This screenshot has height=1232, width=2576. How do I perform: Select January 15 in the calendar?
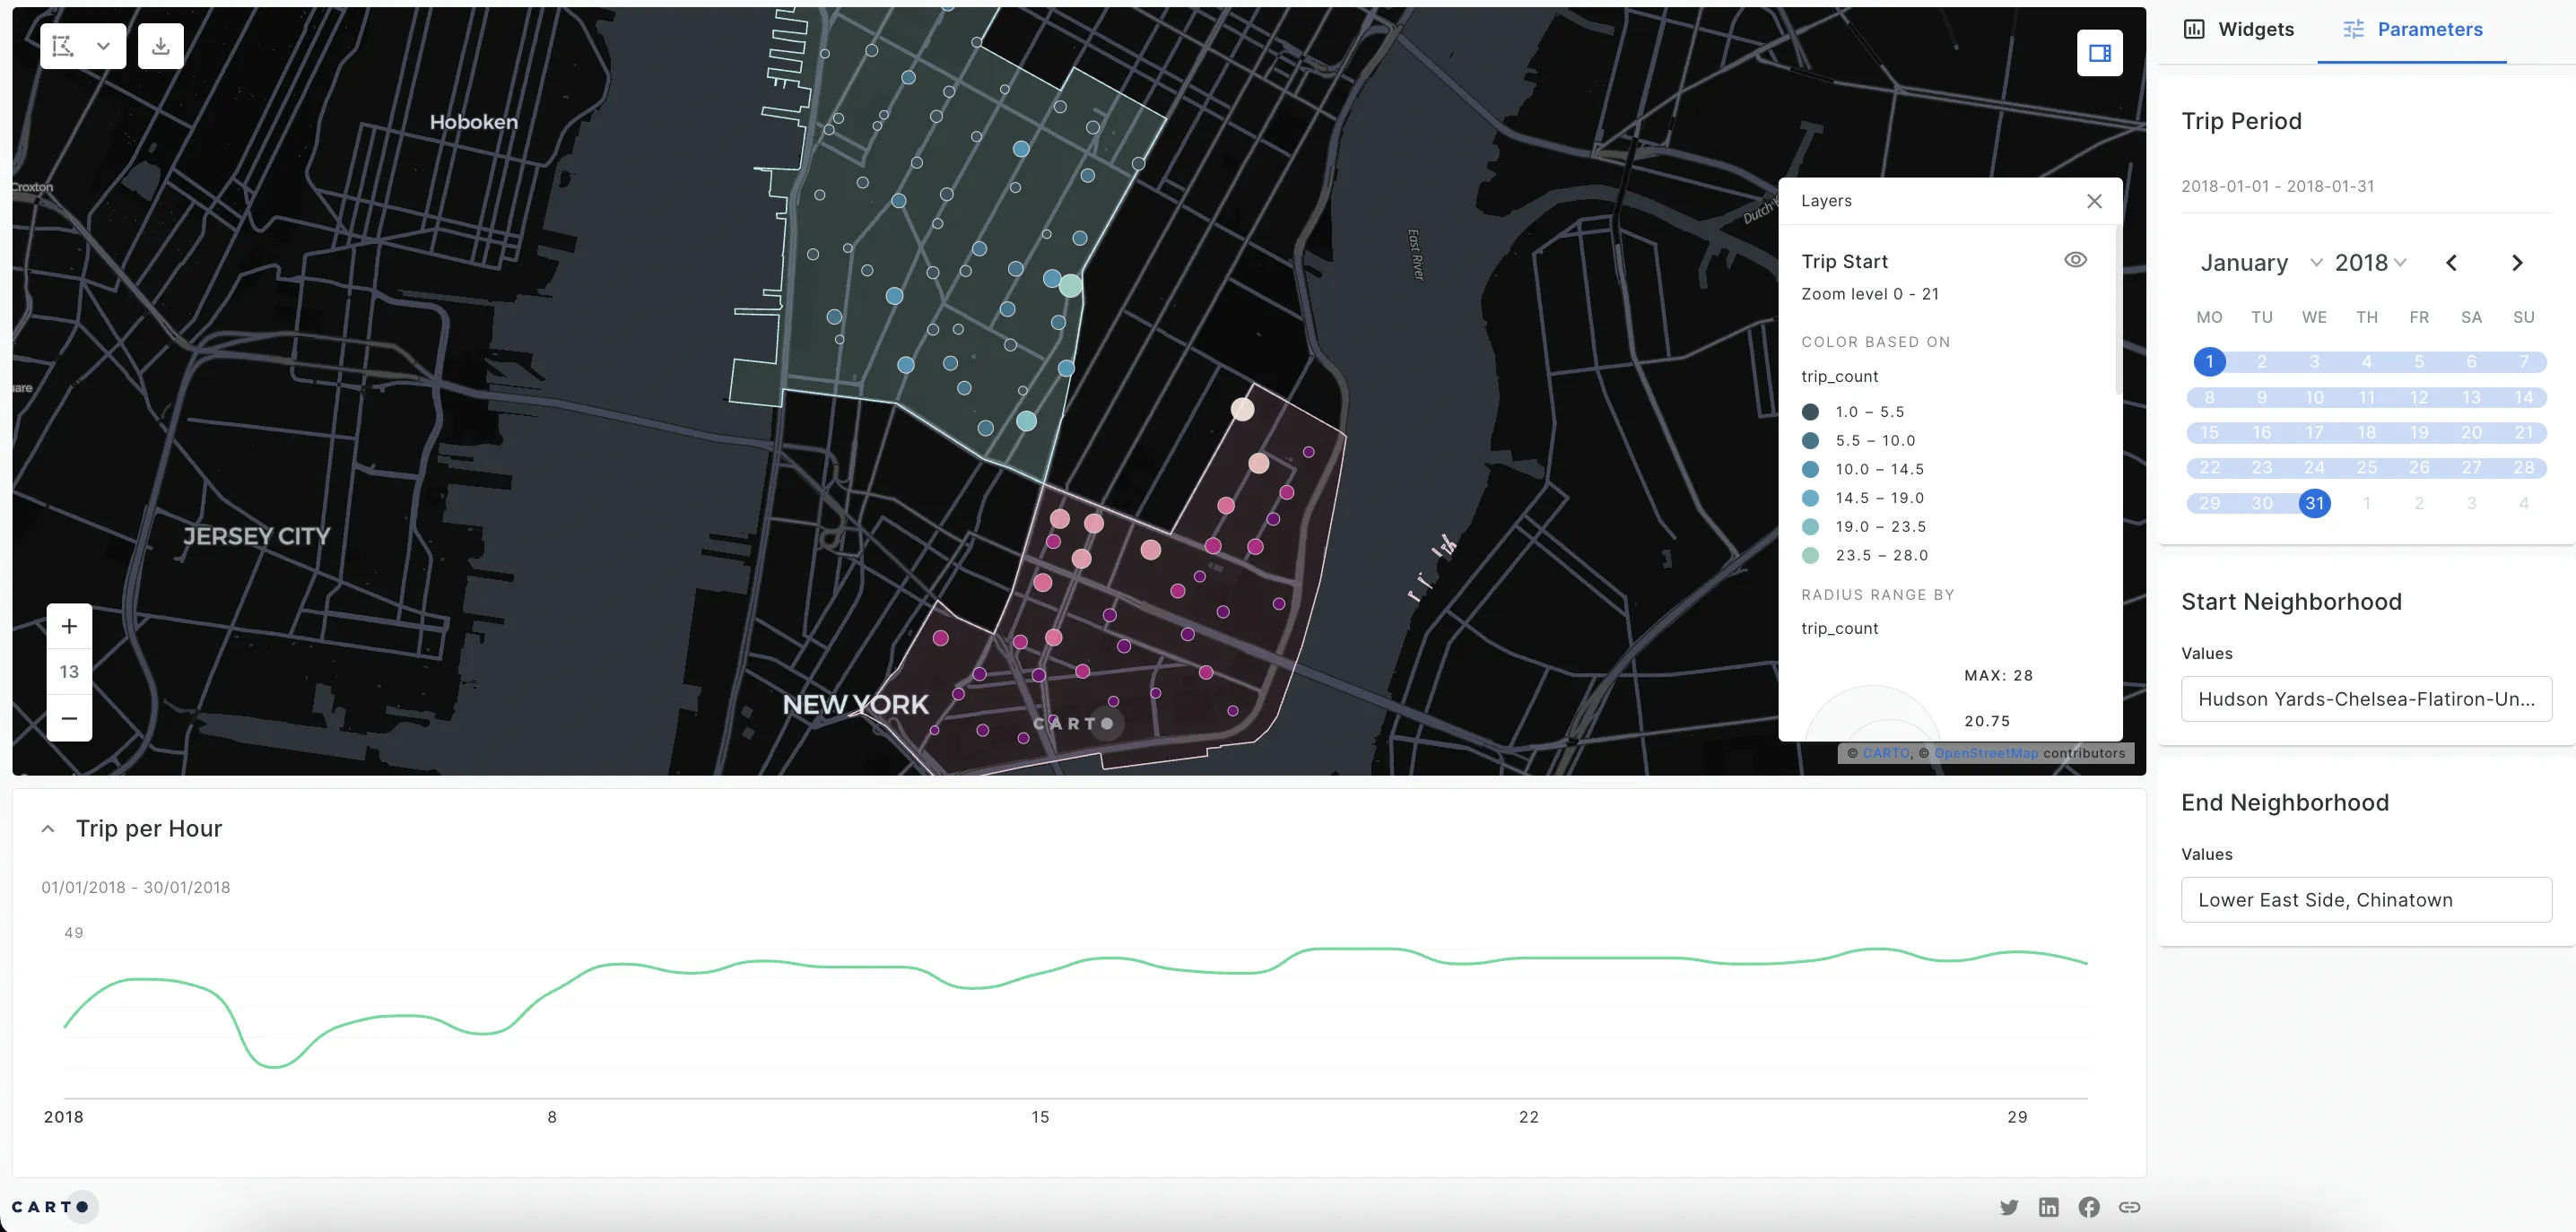[2210, 432]
